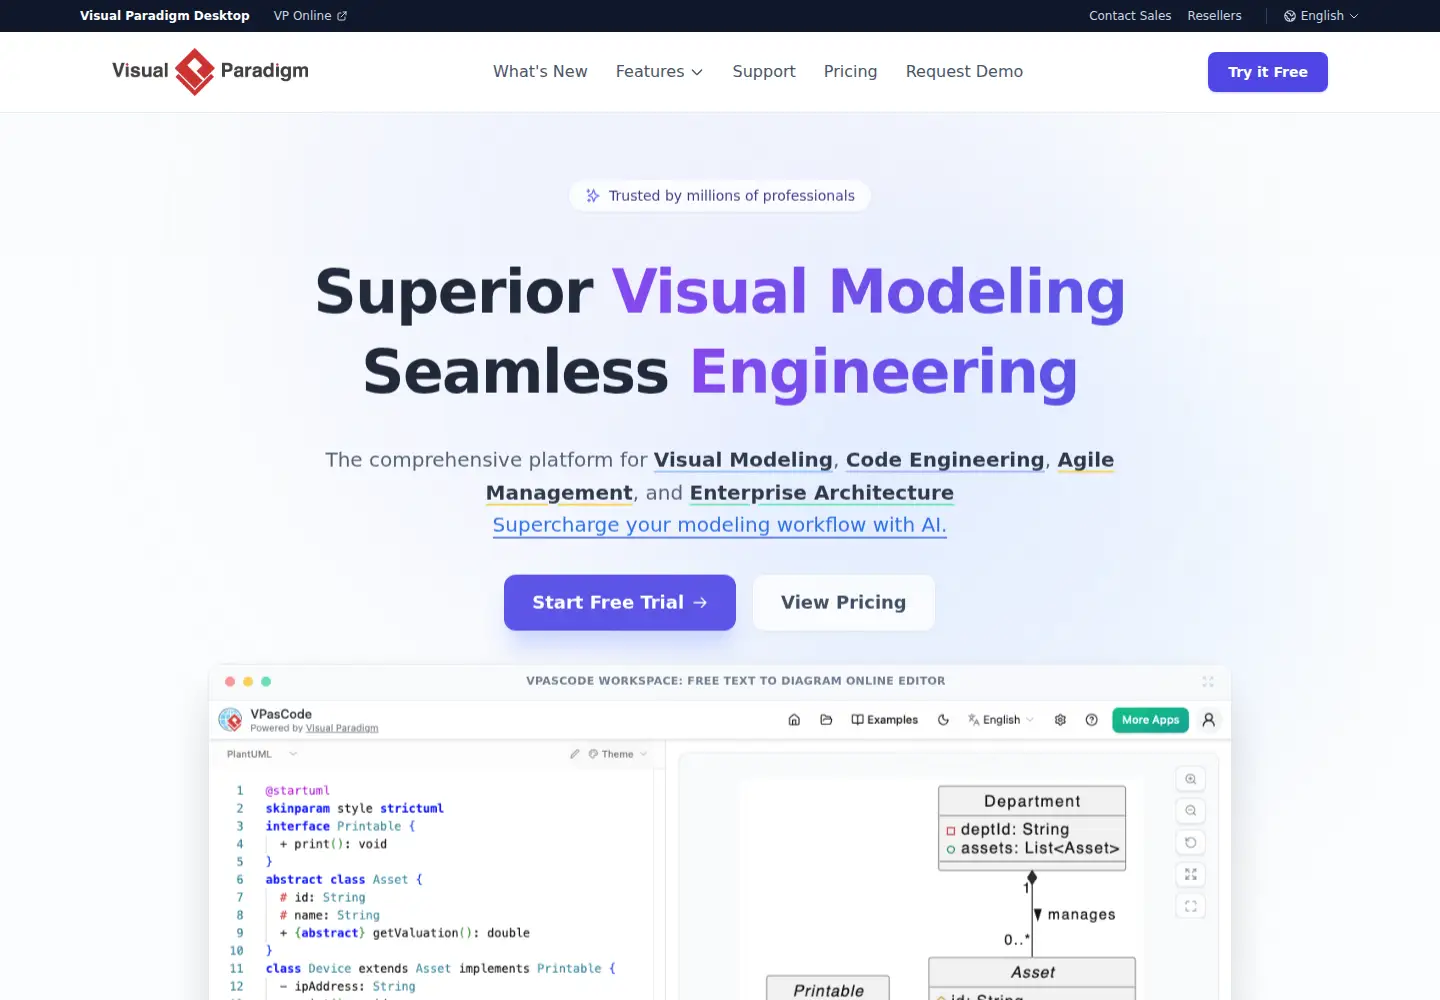Click the reset view rotate icon
Viewport: 1440px width, 1000px height.
click(x=1190, y=843)
